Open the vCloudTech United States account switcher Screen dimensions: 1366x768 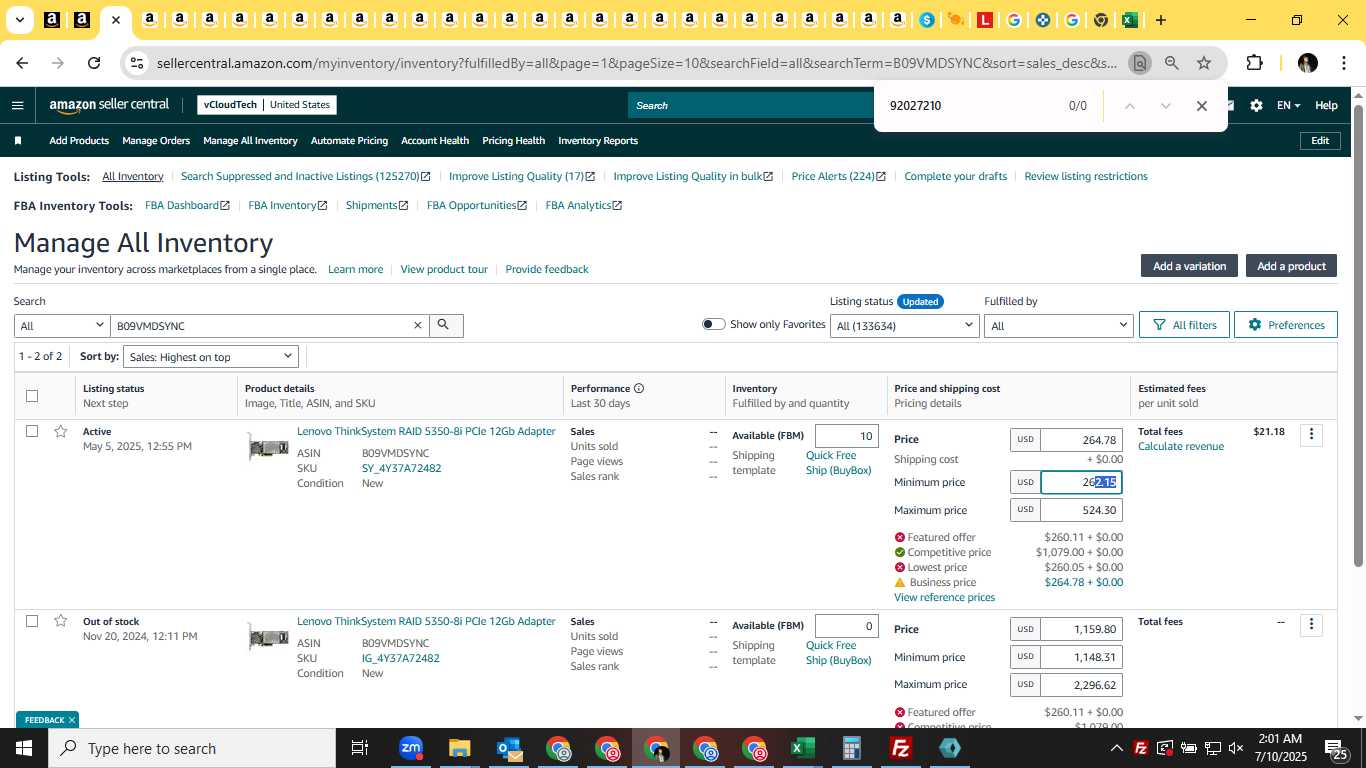pos(266,104)
